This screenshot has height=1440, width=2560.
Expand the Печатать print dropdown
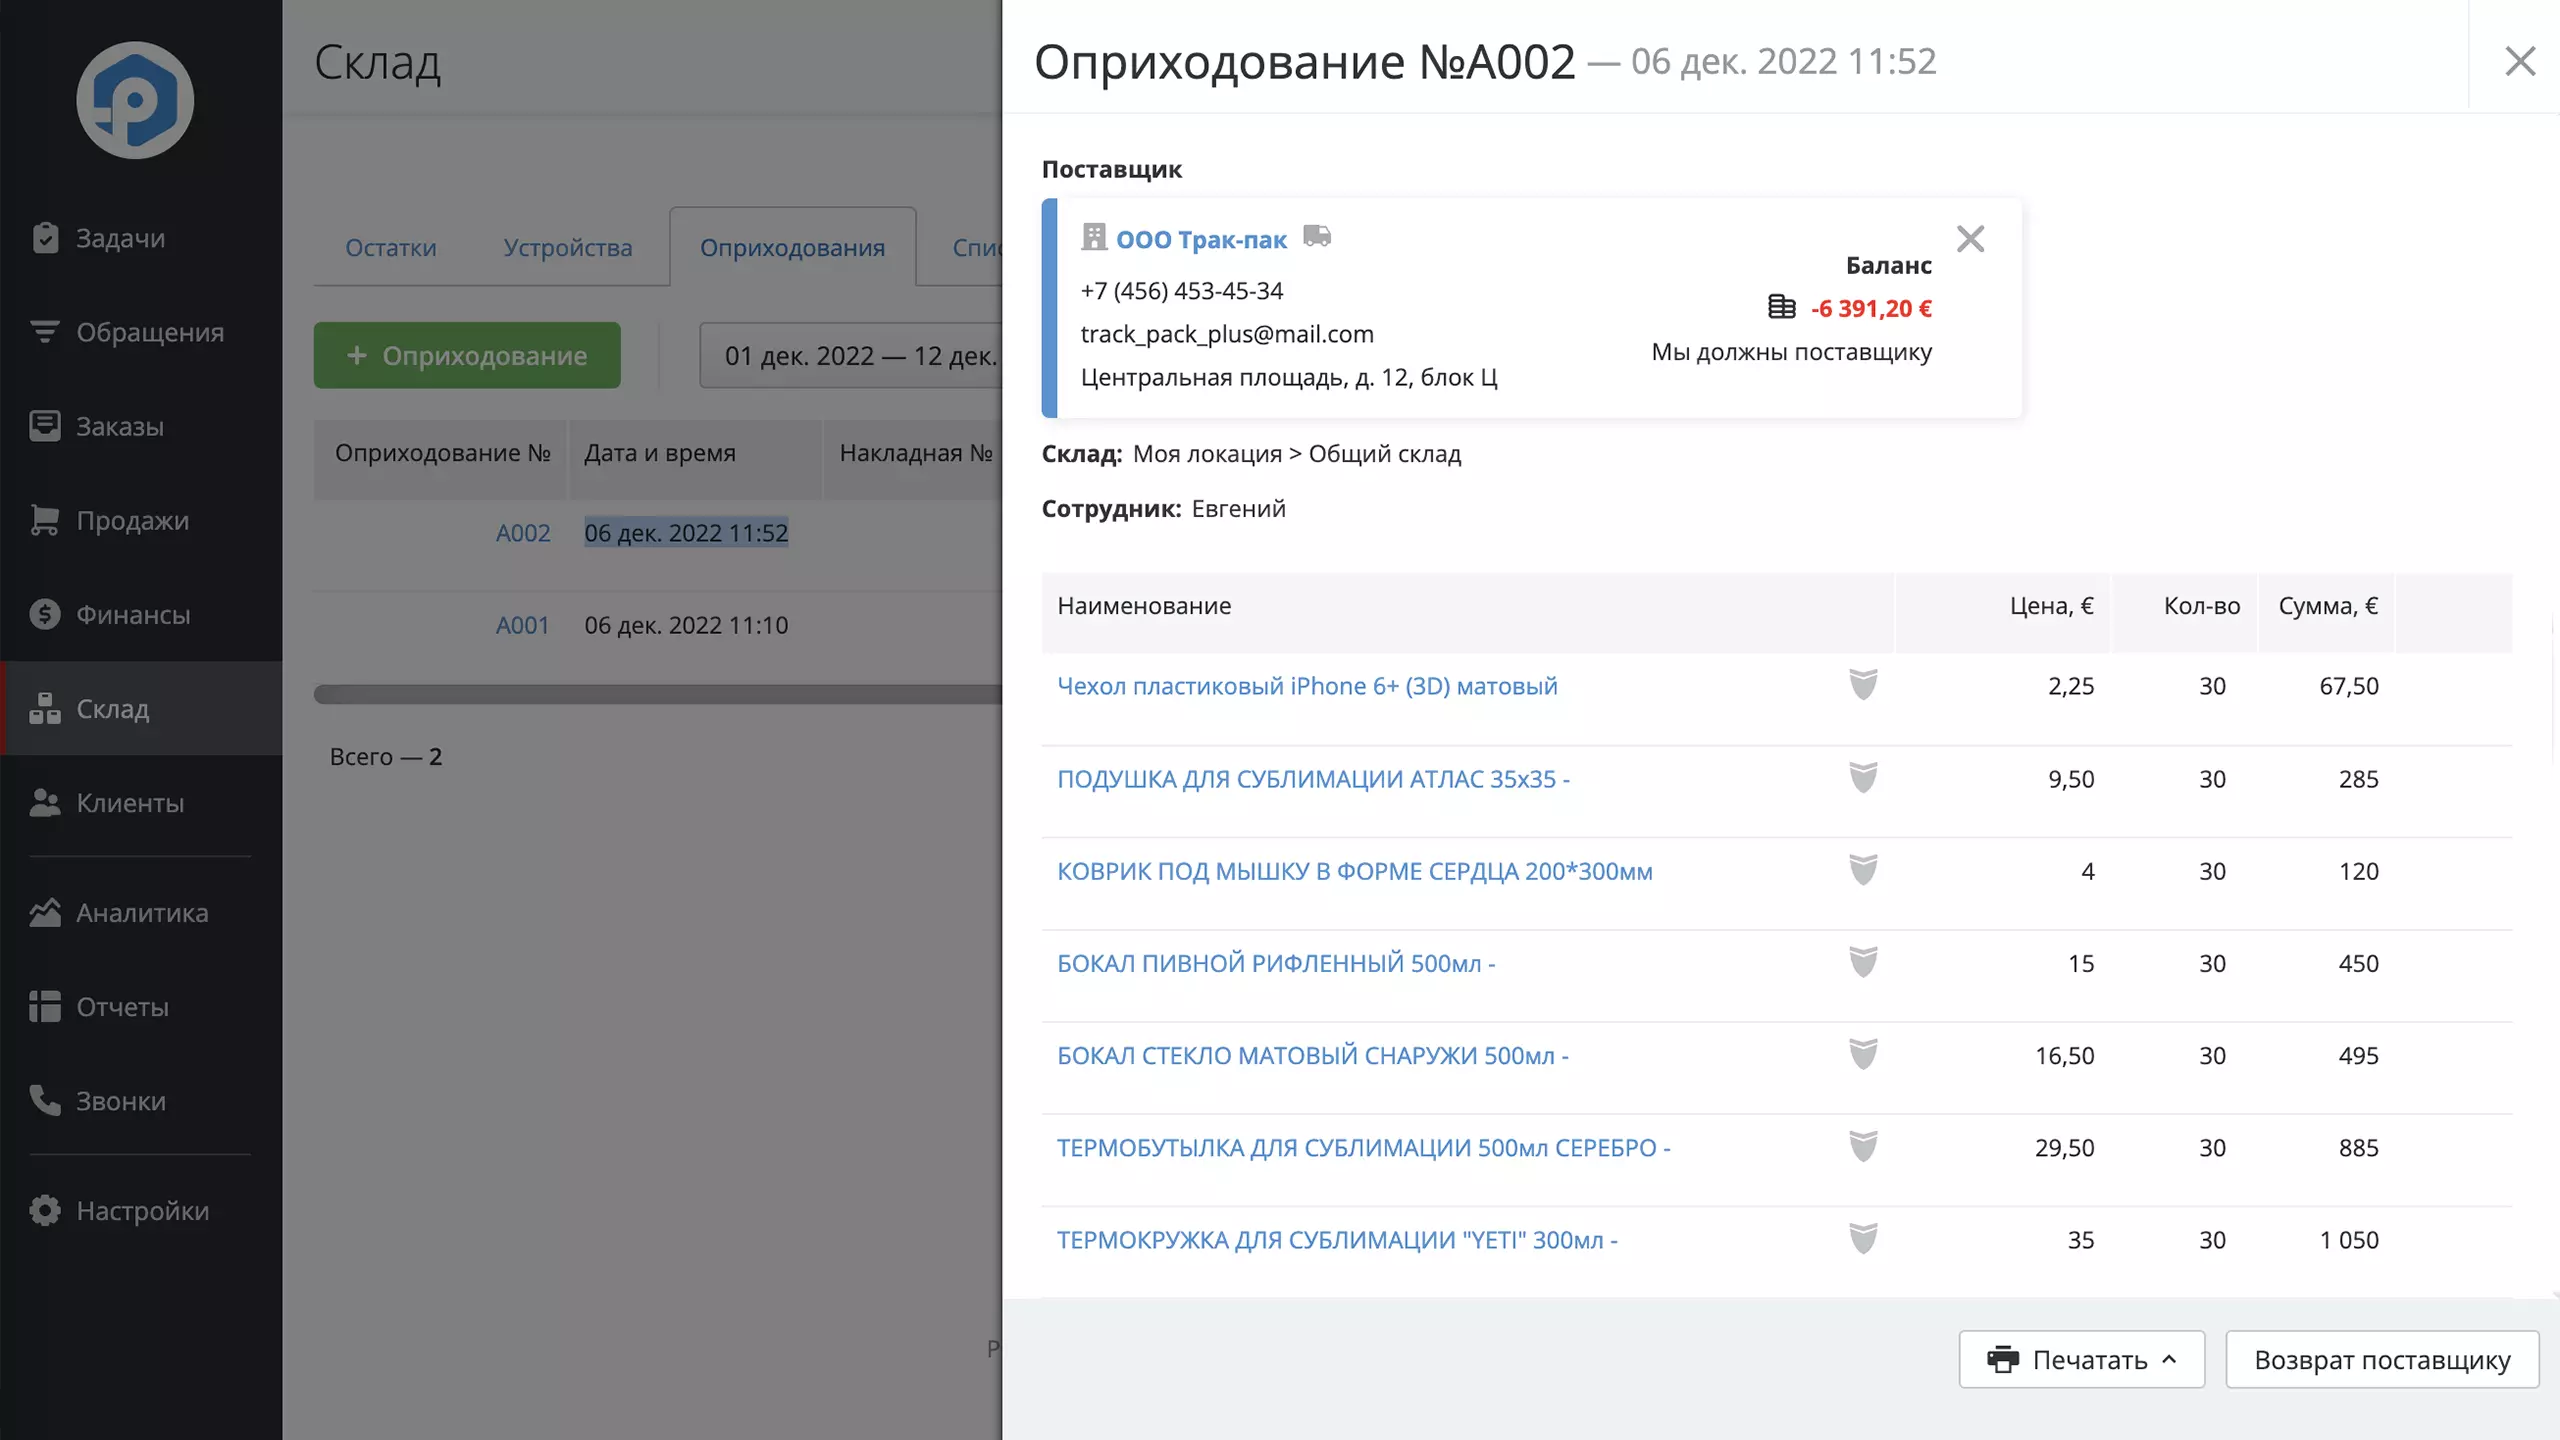[x=2082, y=1359]
